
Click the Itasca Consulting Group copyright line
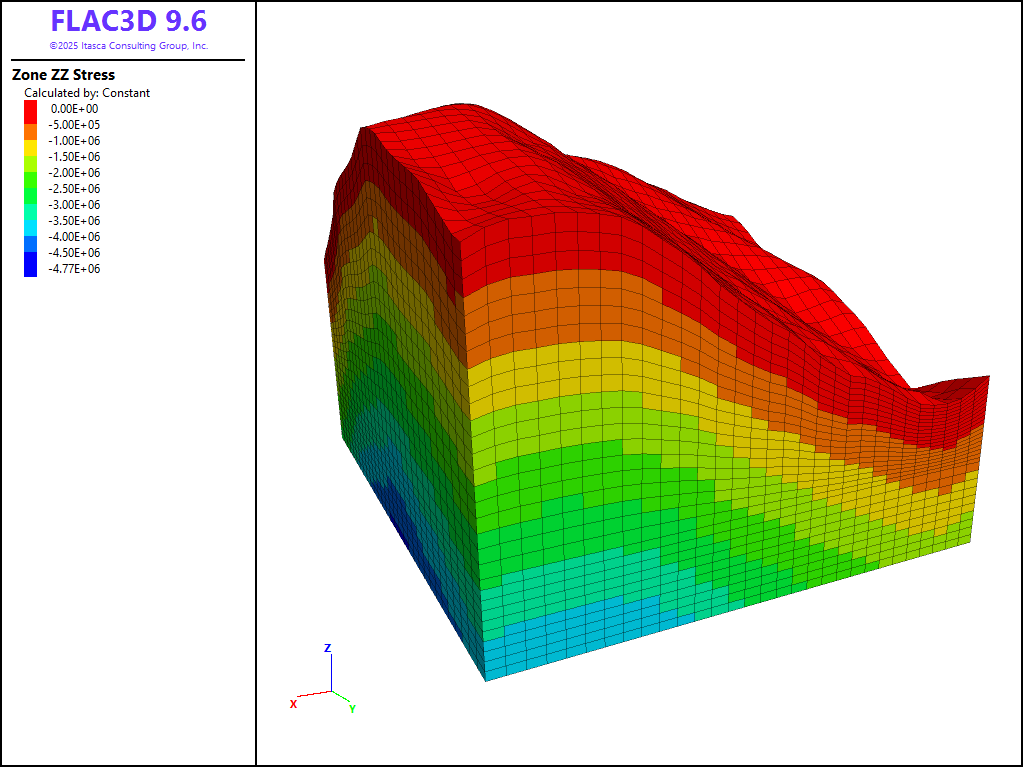(x=128, y=46)
